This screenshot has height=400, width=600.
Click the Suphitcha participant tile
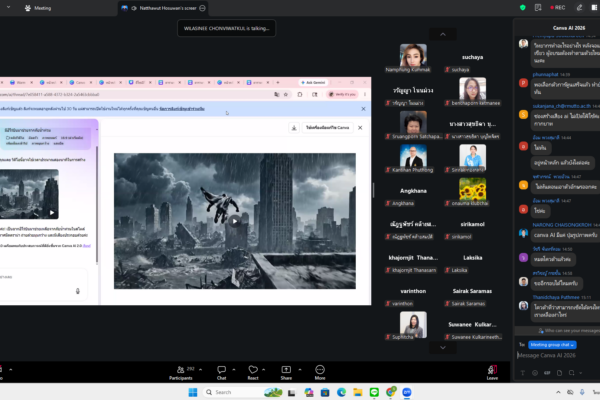413,325
